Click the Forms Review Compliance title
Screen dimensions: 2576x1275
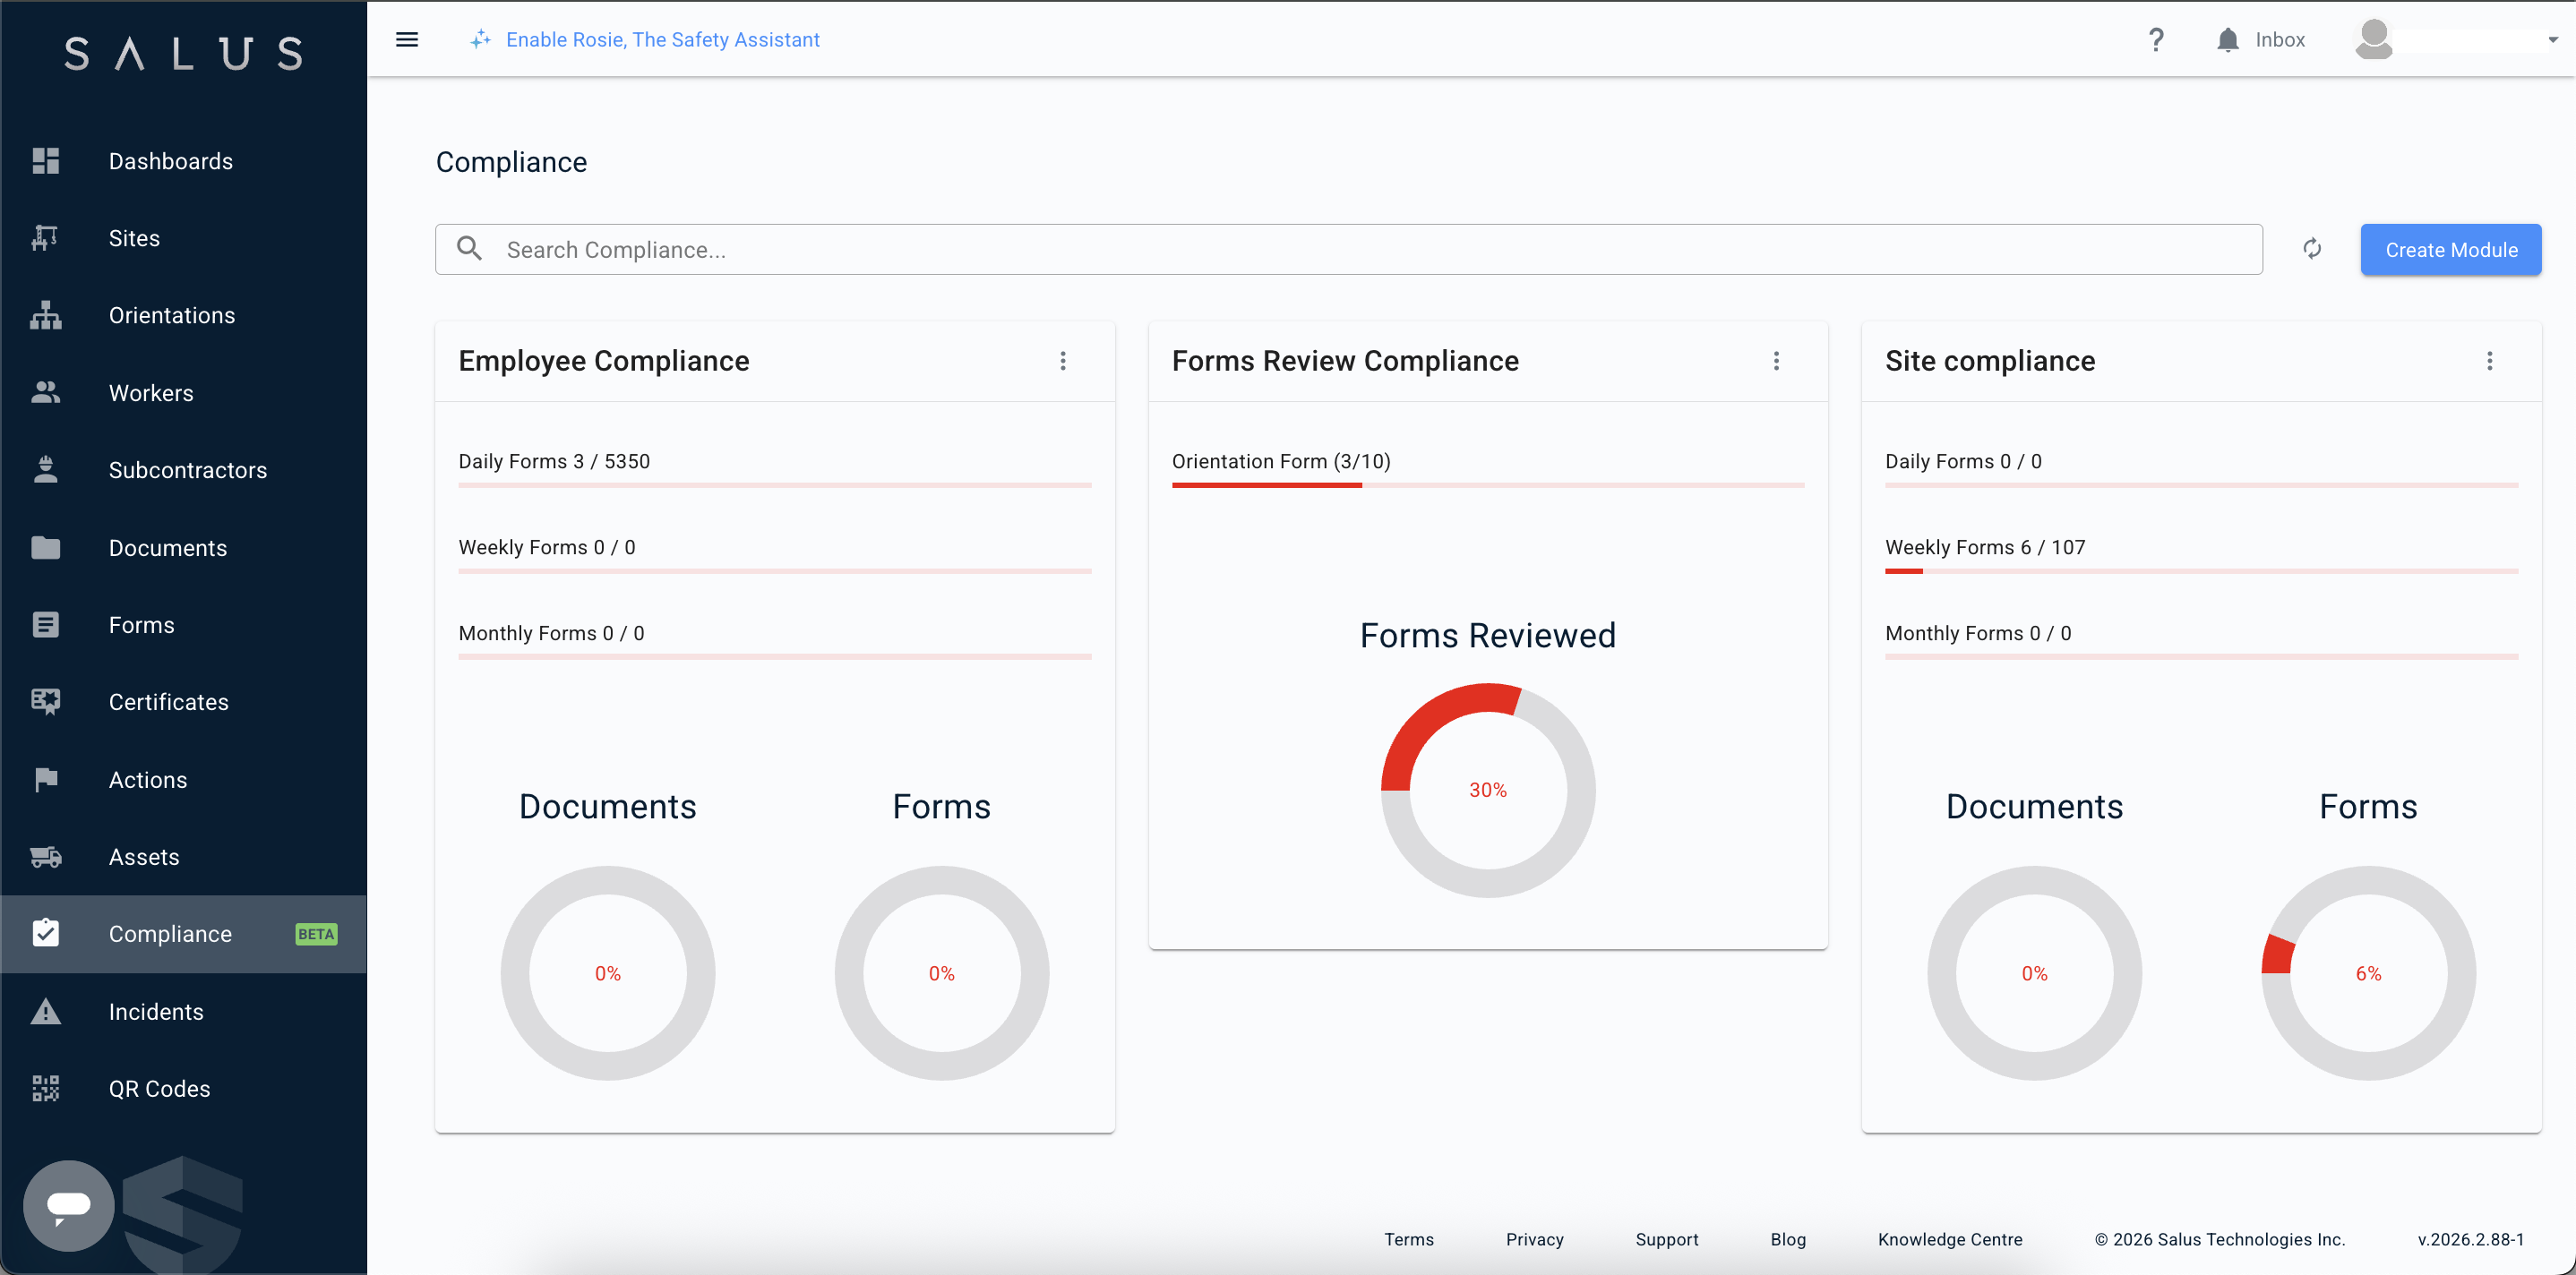point(1345,361)
